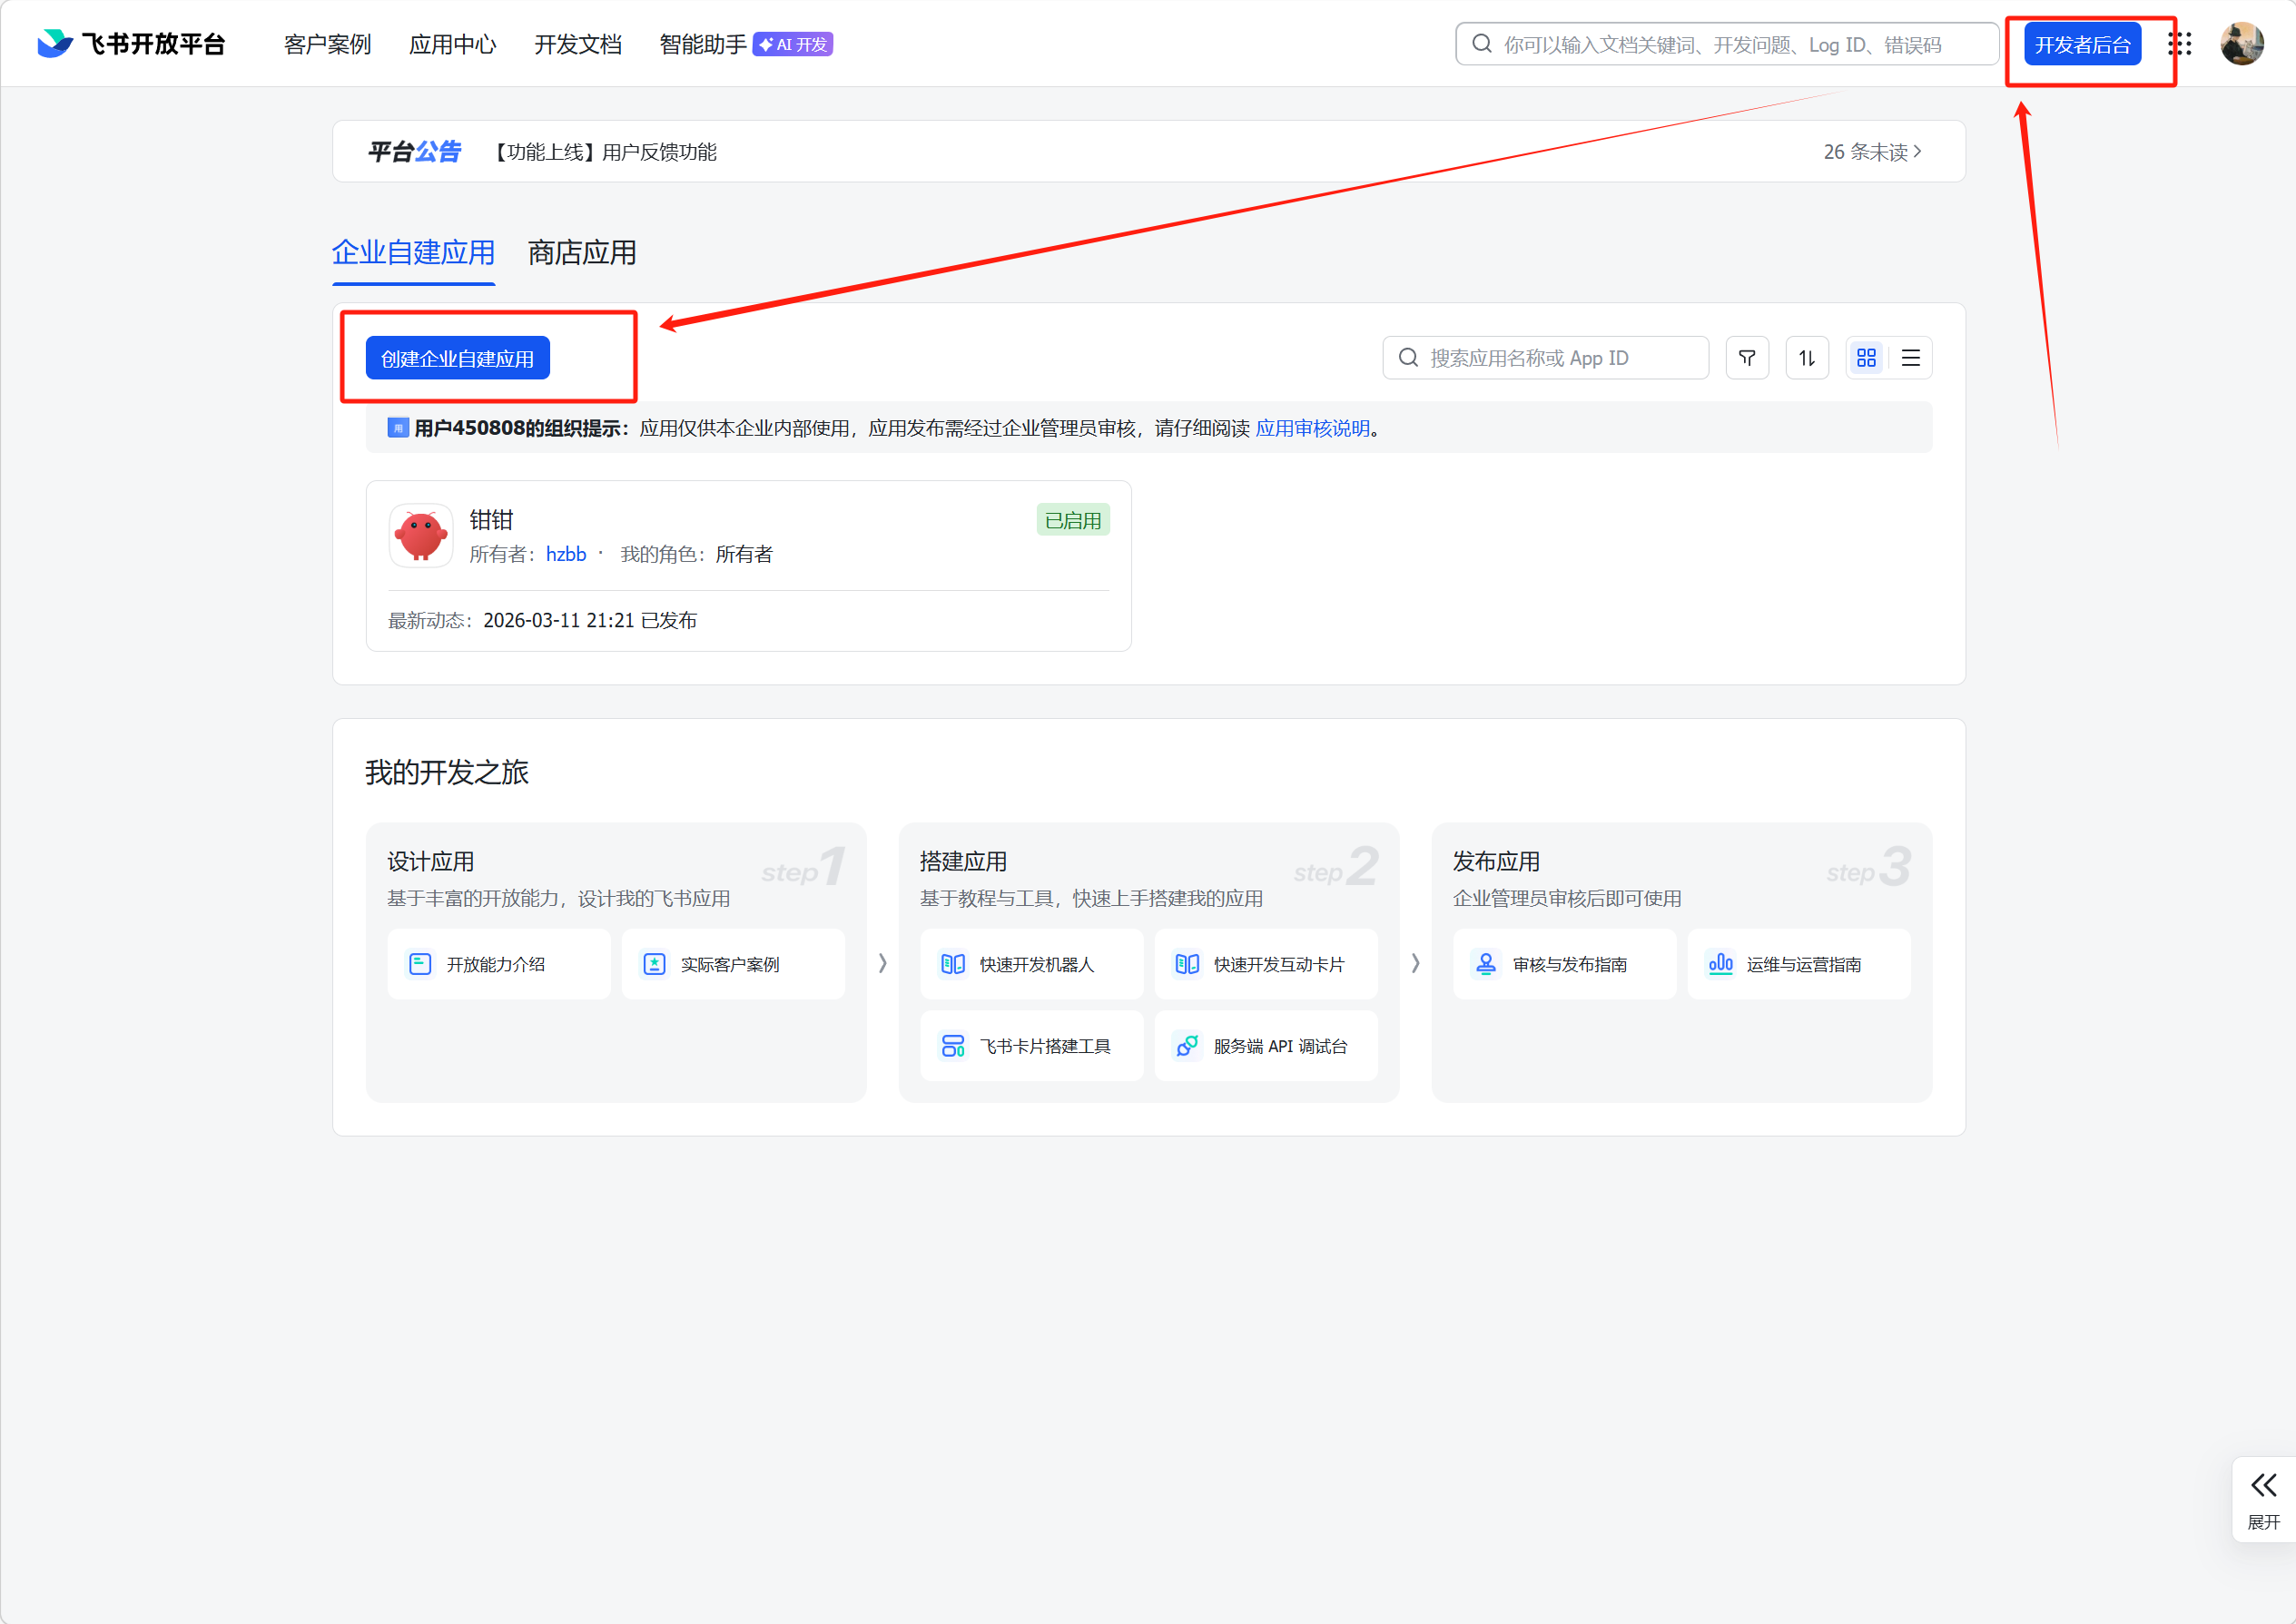This screenshot has width=2296, height=1624.
Task: Click the 钳钳 app red icon
Action: tap(421, 536)
